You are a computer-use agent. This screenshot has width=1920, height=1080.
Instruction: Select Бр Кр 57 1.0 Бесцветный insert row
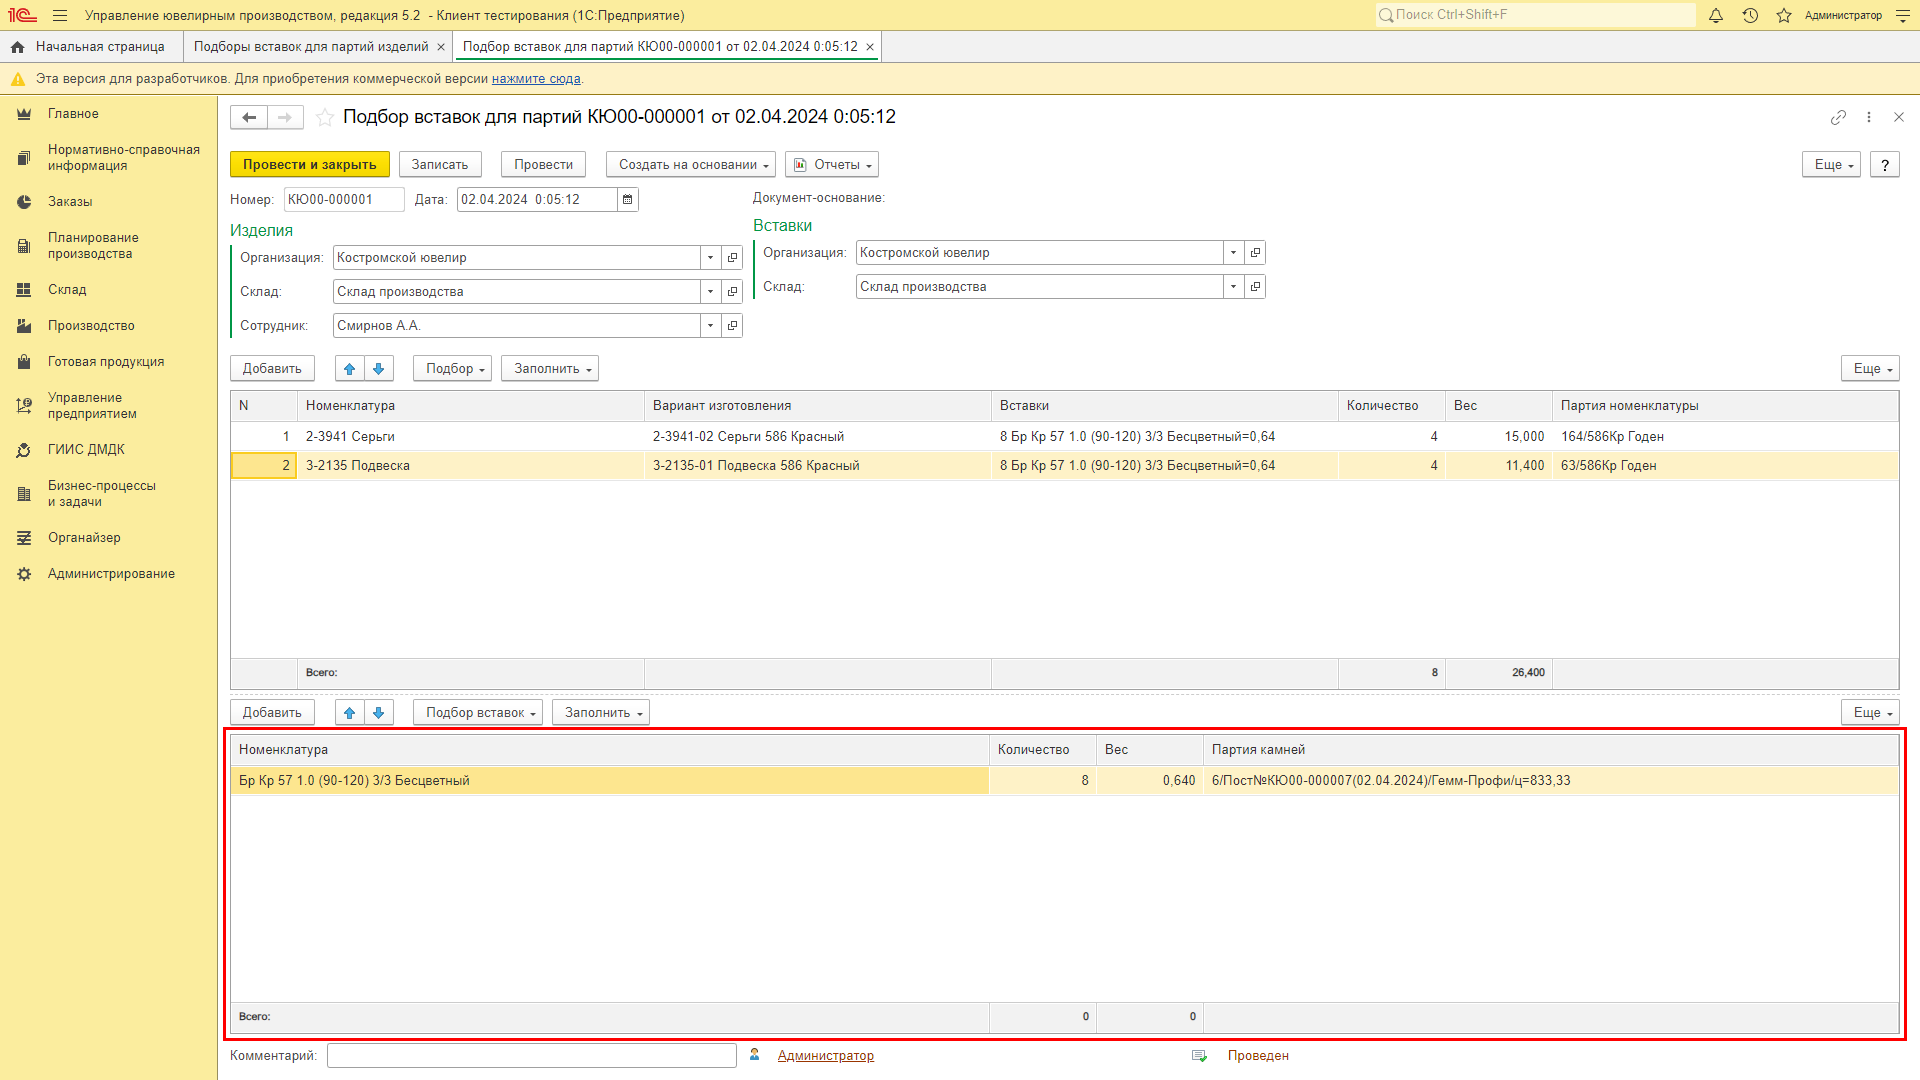tap(1065, 781)
